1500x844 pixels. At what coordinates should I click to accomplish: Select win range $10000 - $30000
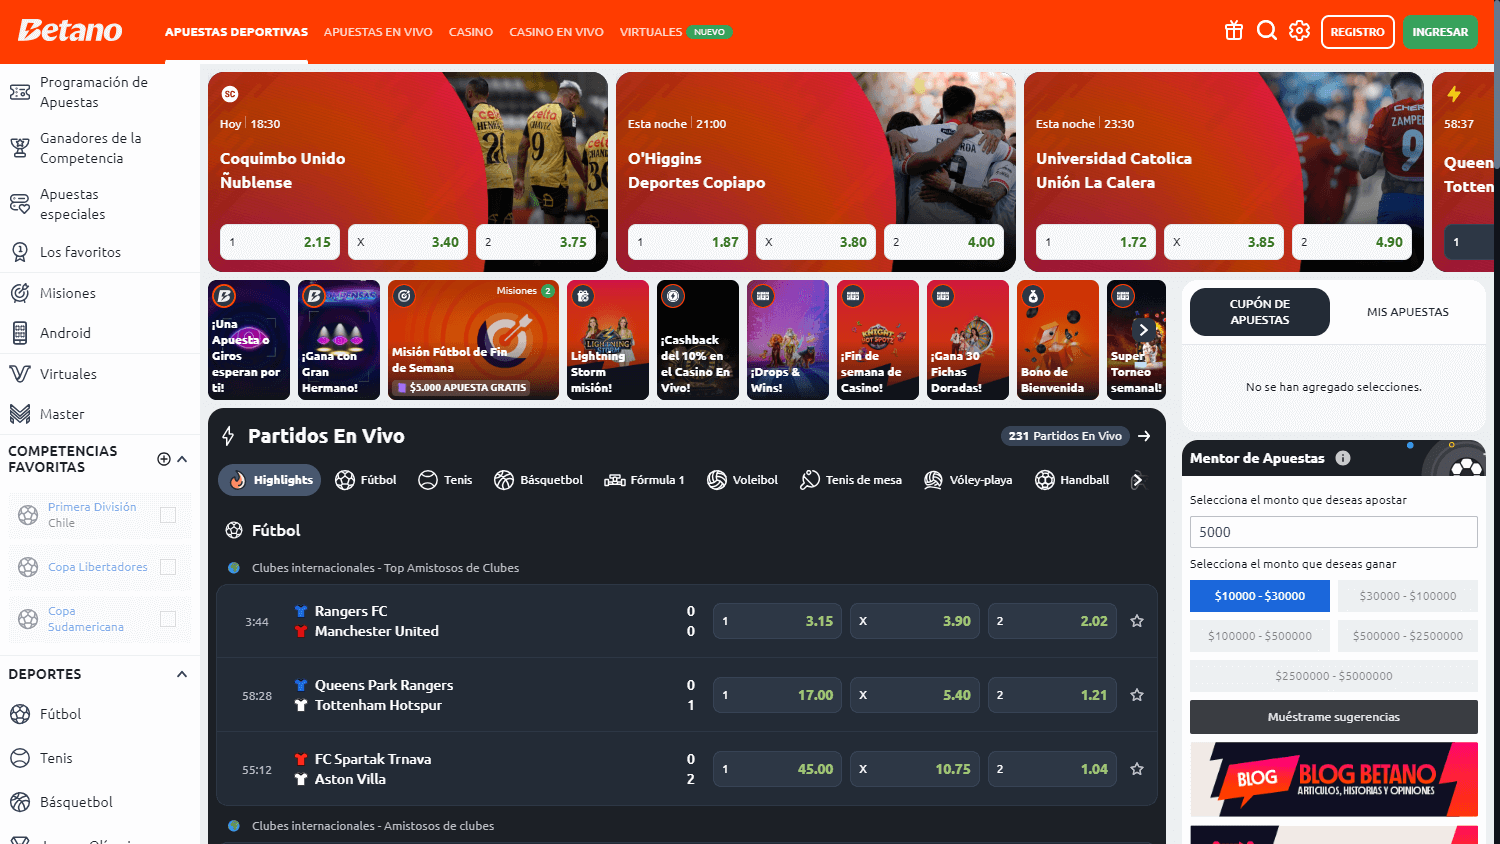[1260, 596]
